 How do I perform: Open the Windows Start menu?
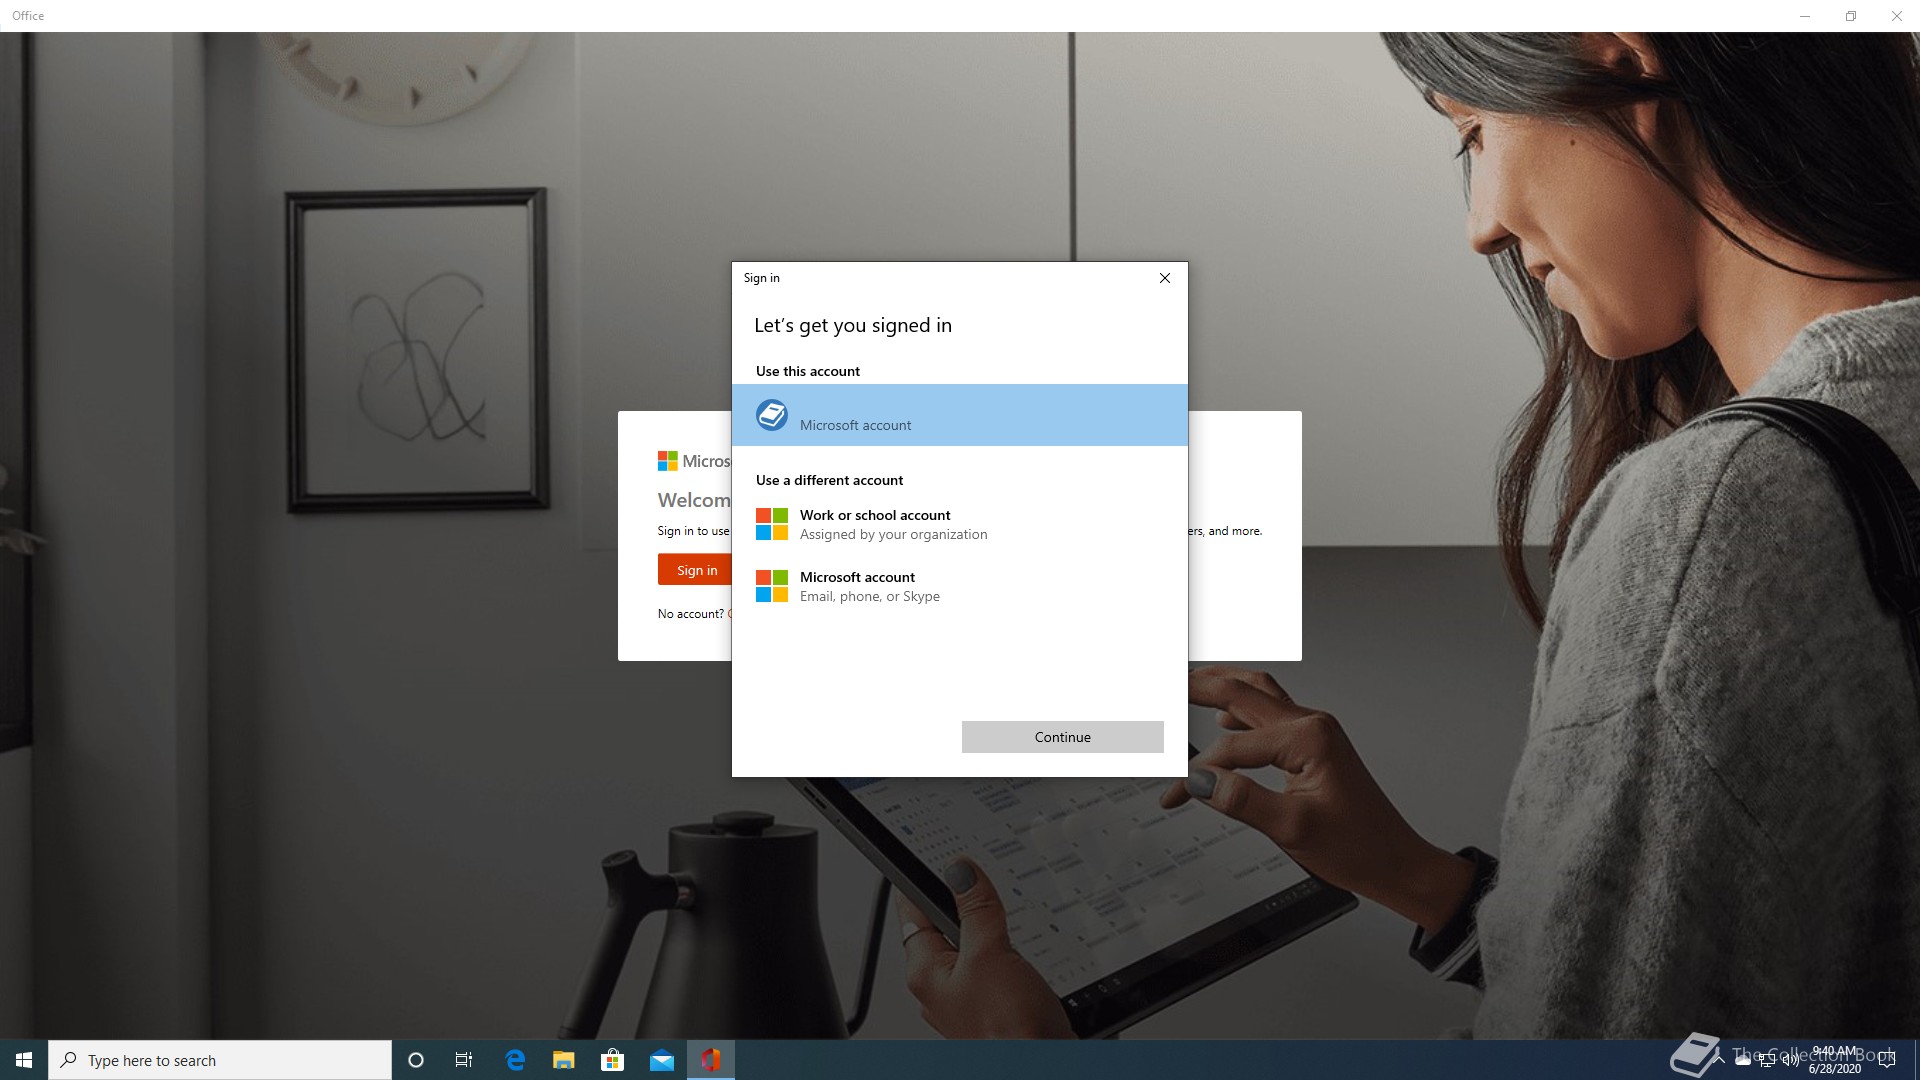coord(24,1060)
